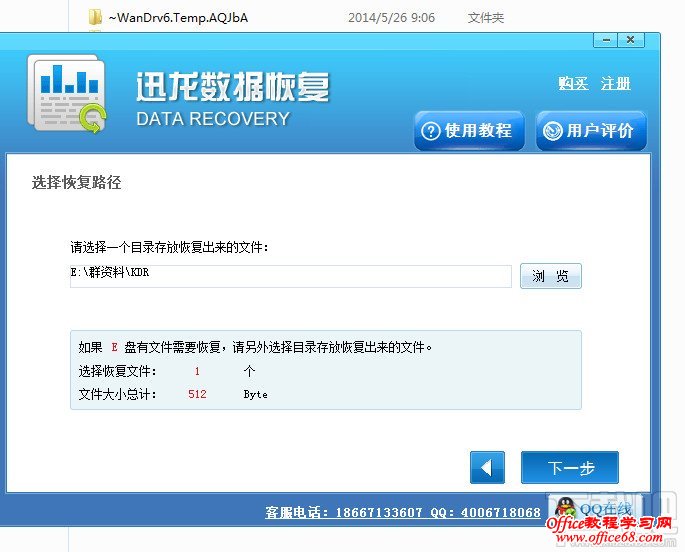Click the 客服电话 customer service link
685x552 pixels.
403,512
